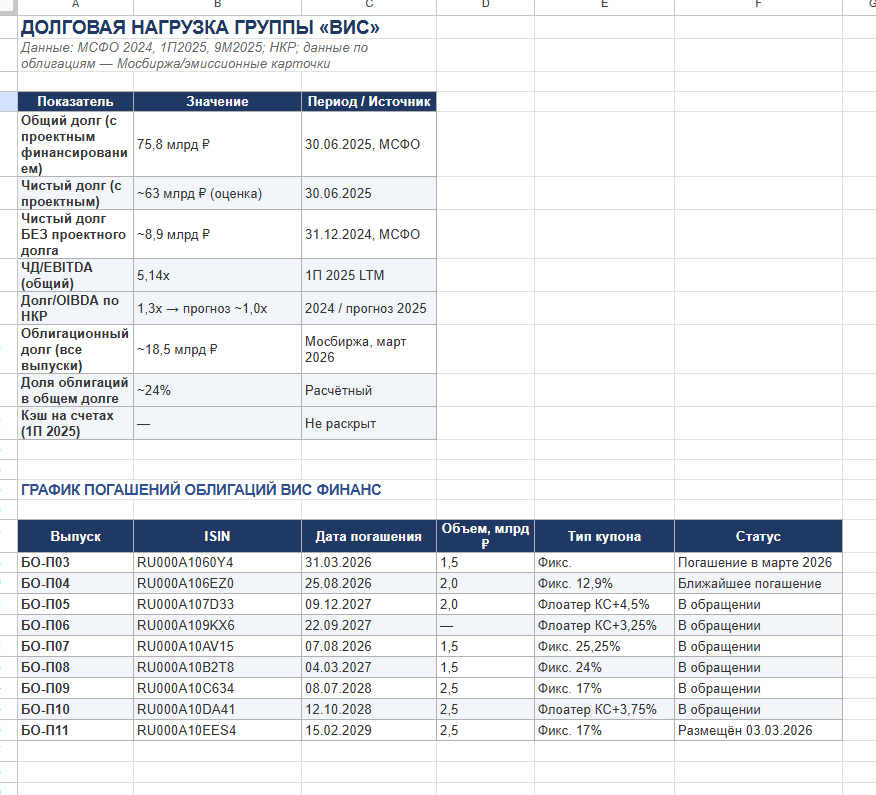Select the cell «Расчётный»
Image resolution: width=876 pixels, height=795 pixels.
[369, 390]
